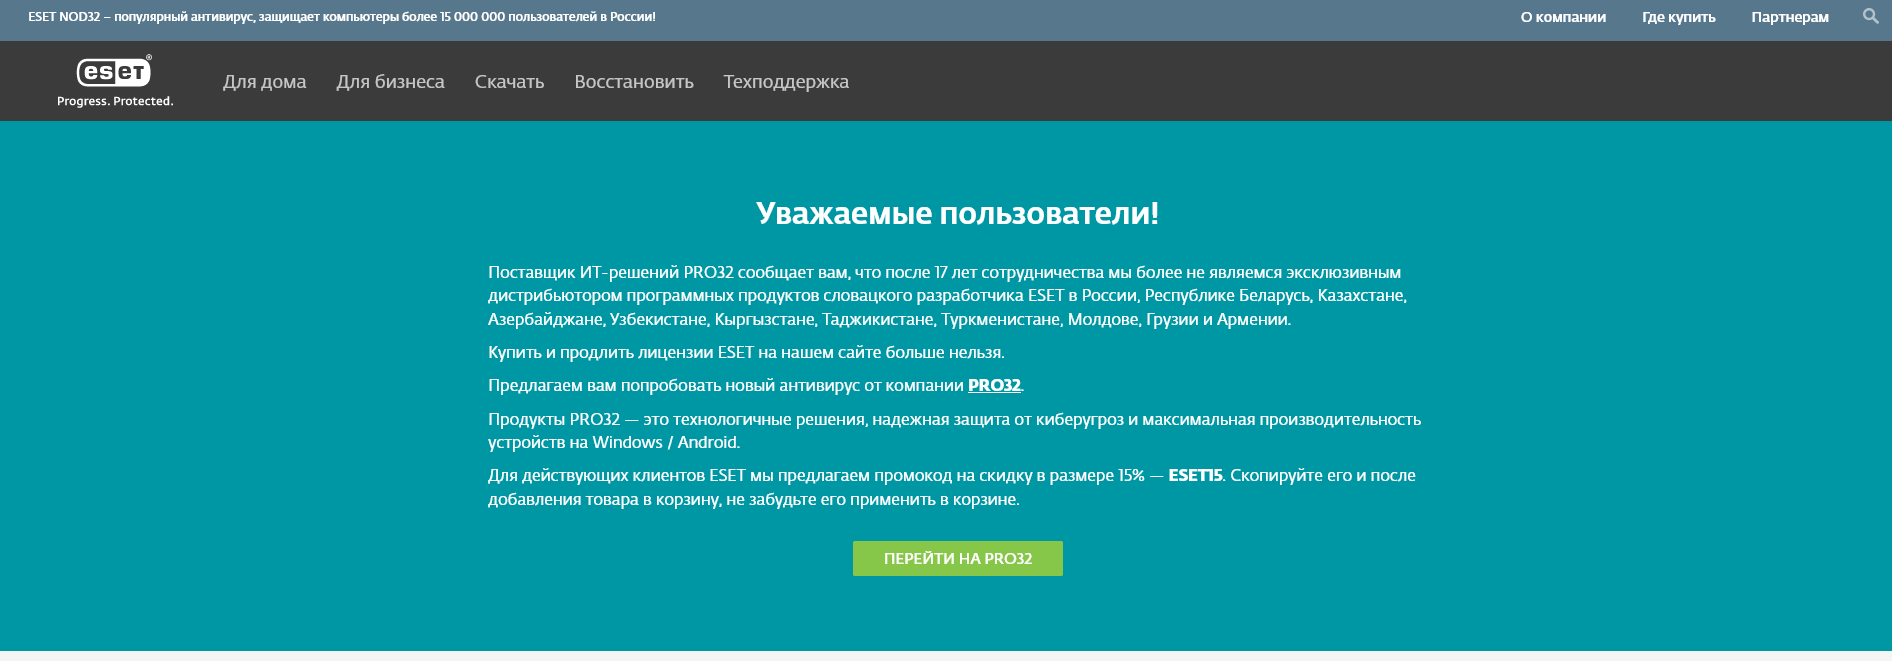Open the Техподдержка menu item
The width and height of the screenshot is (1892, 661).
click(x=786, y=82)
